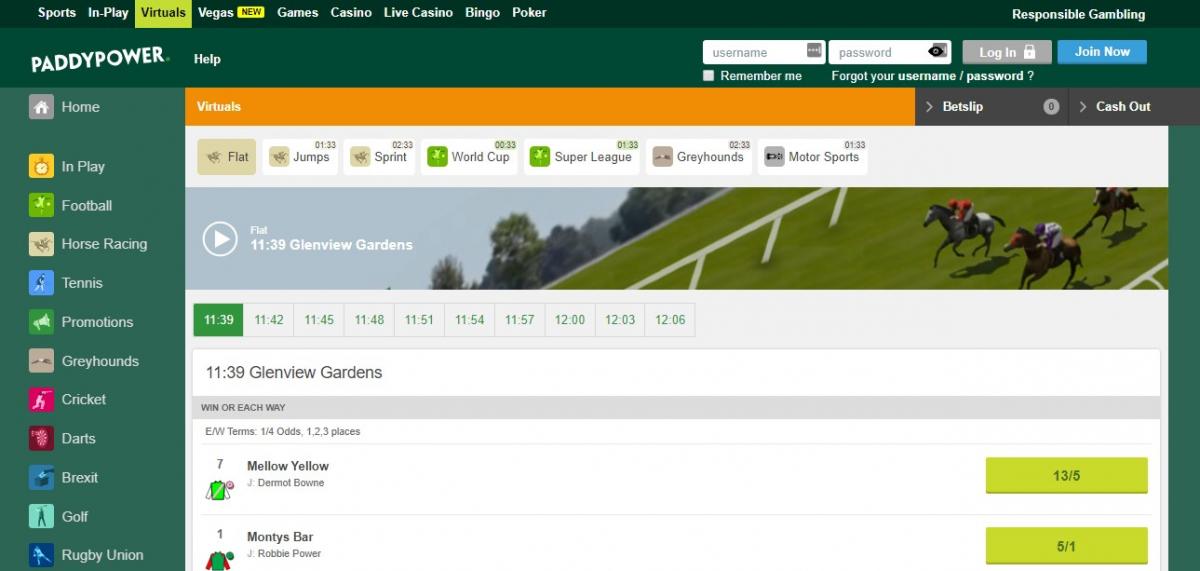Select the 11:42 race time tab
The height and width of the screenshot is (571, 1200).
[x=269, y=320]
